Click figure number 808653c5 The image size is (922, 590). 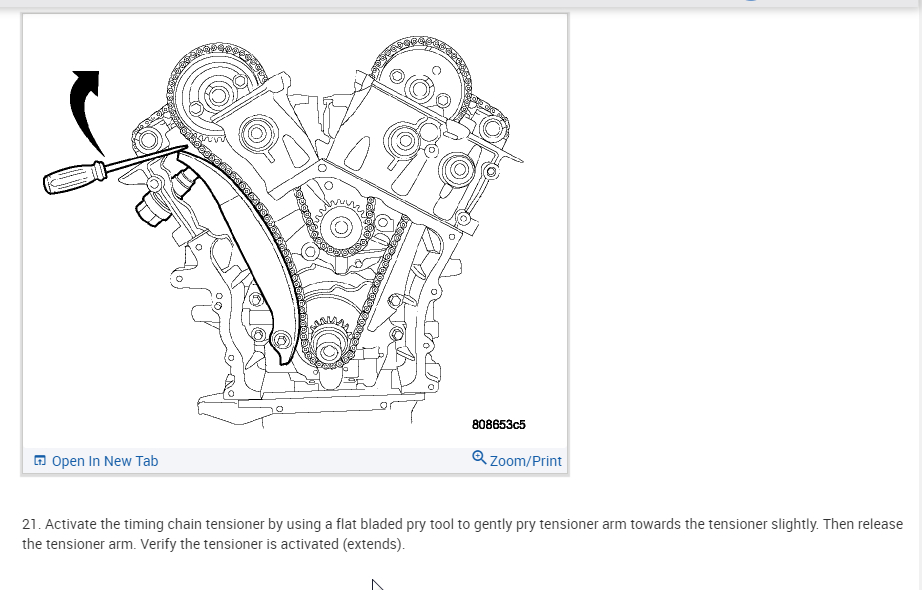pos(499,425)
